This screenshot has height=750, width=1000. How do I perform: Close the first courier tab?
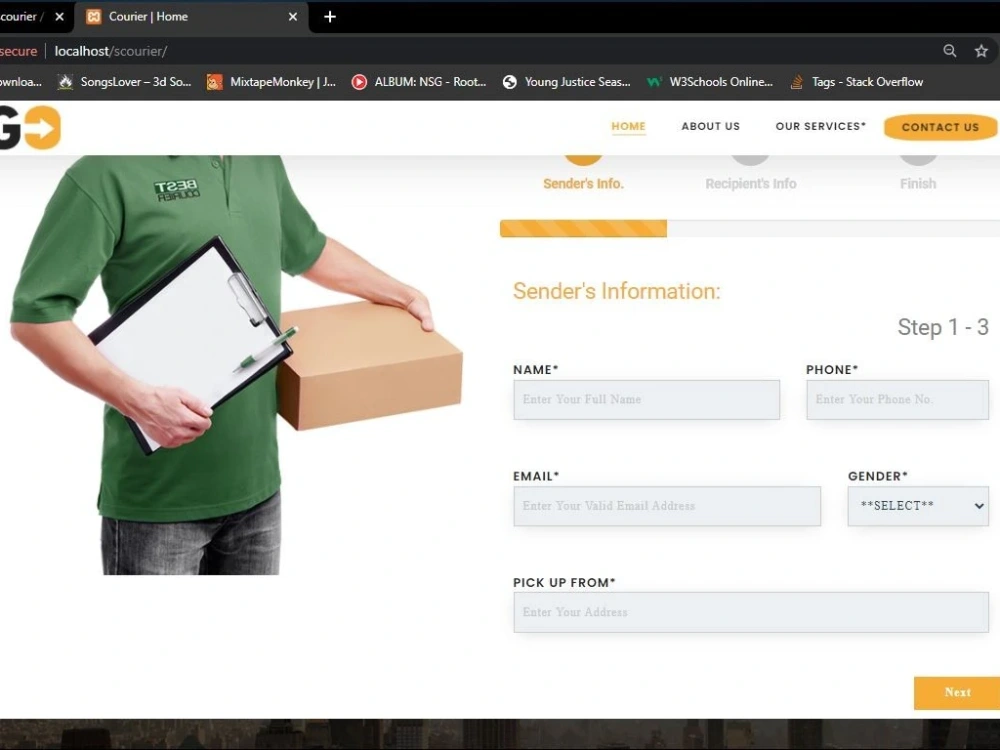59,17
